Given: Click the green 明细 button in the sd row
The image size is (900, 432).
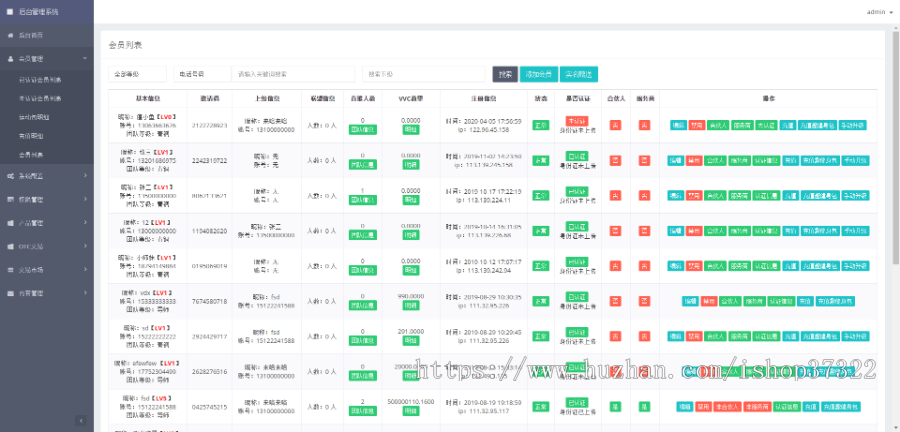Looking at the screenshot, I should coord(411,341).
